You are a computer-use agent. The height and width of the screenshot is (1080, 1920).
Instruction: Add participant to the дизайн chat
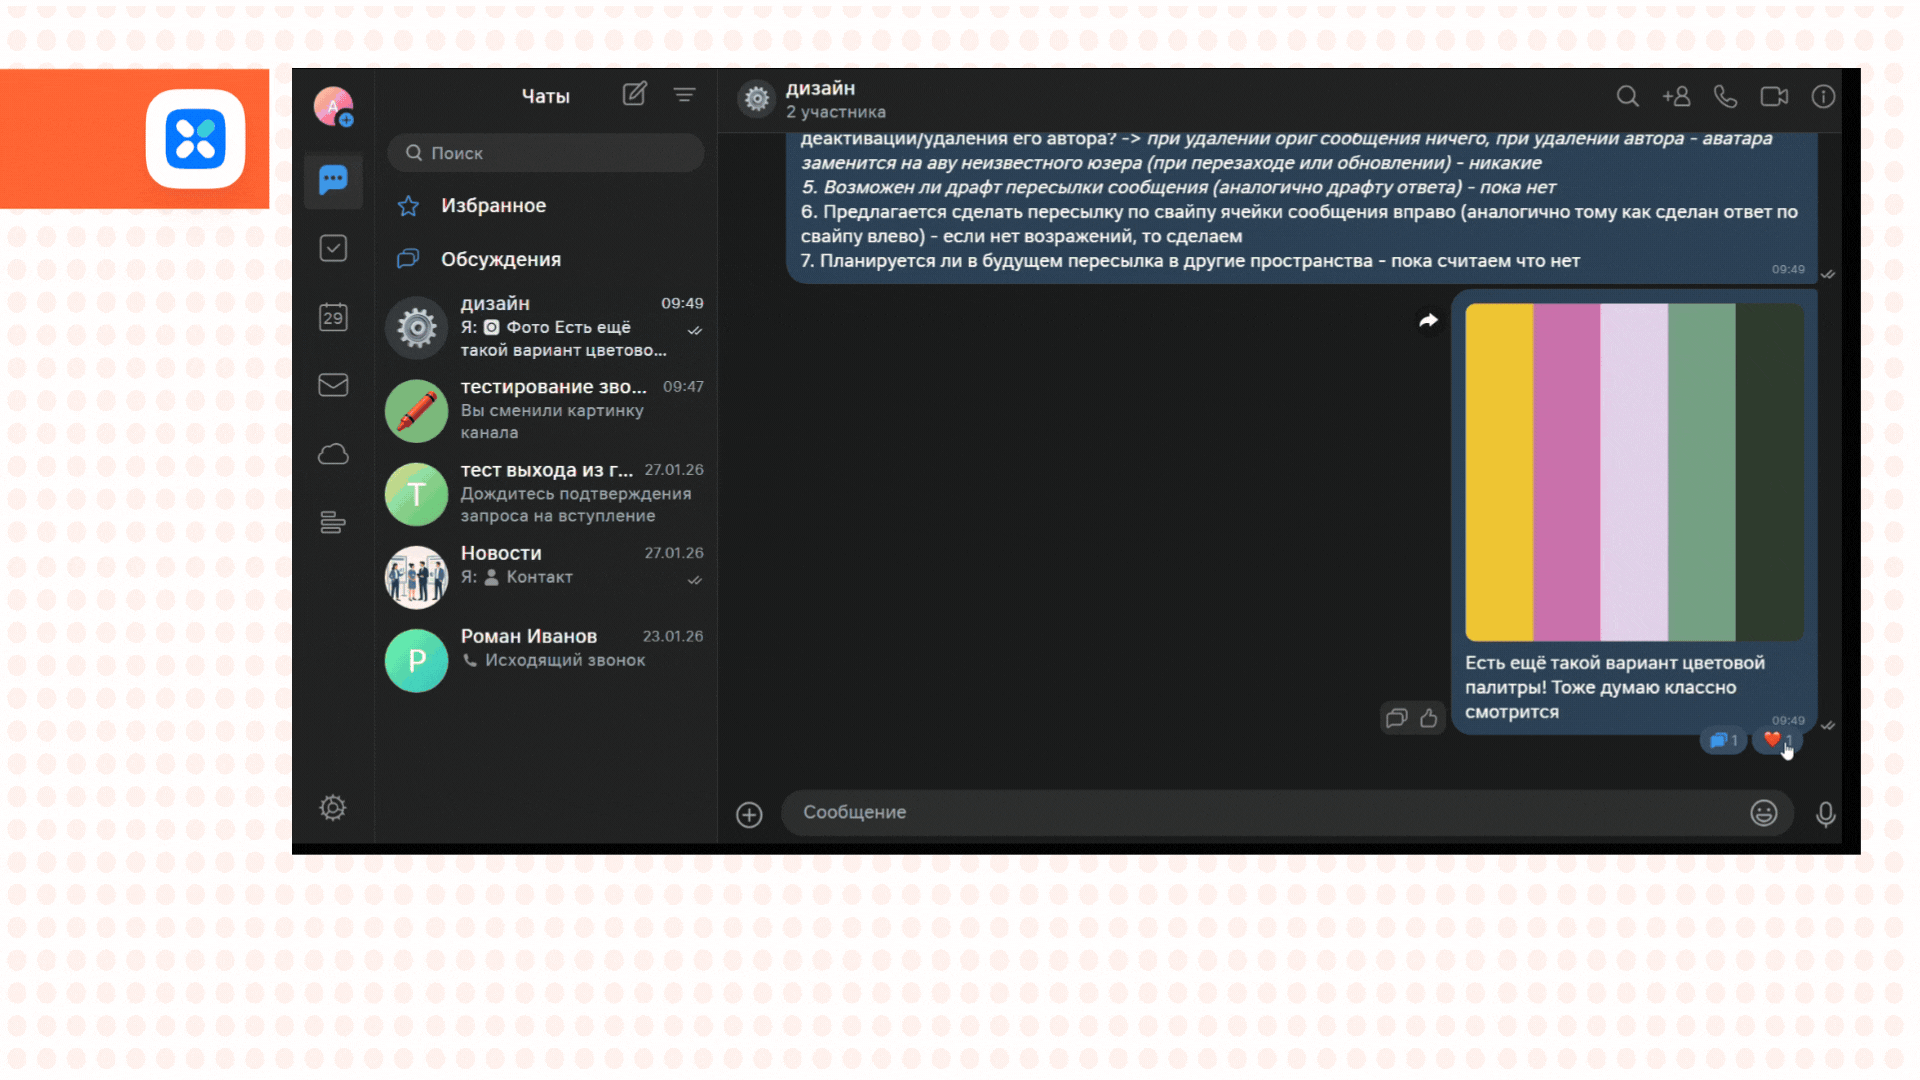click(x=1676, y=97)
